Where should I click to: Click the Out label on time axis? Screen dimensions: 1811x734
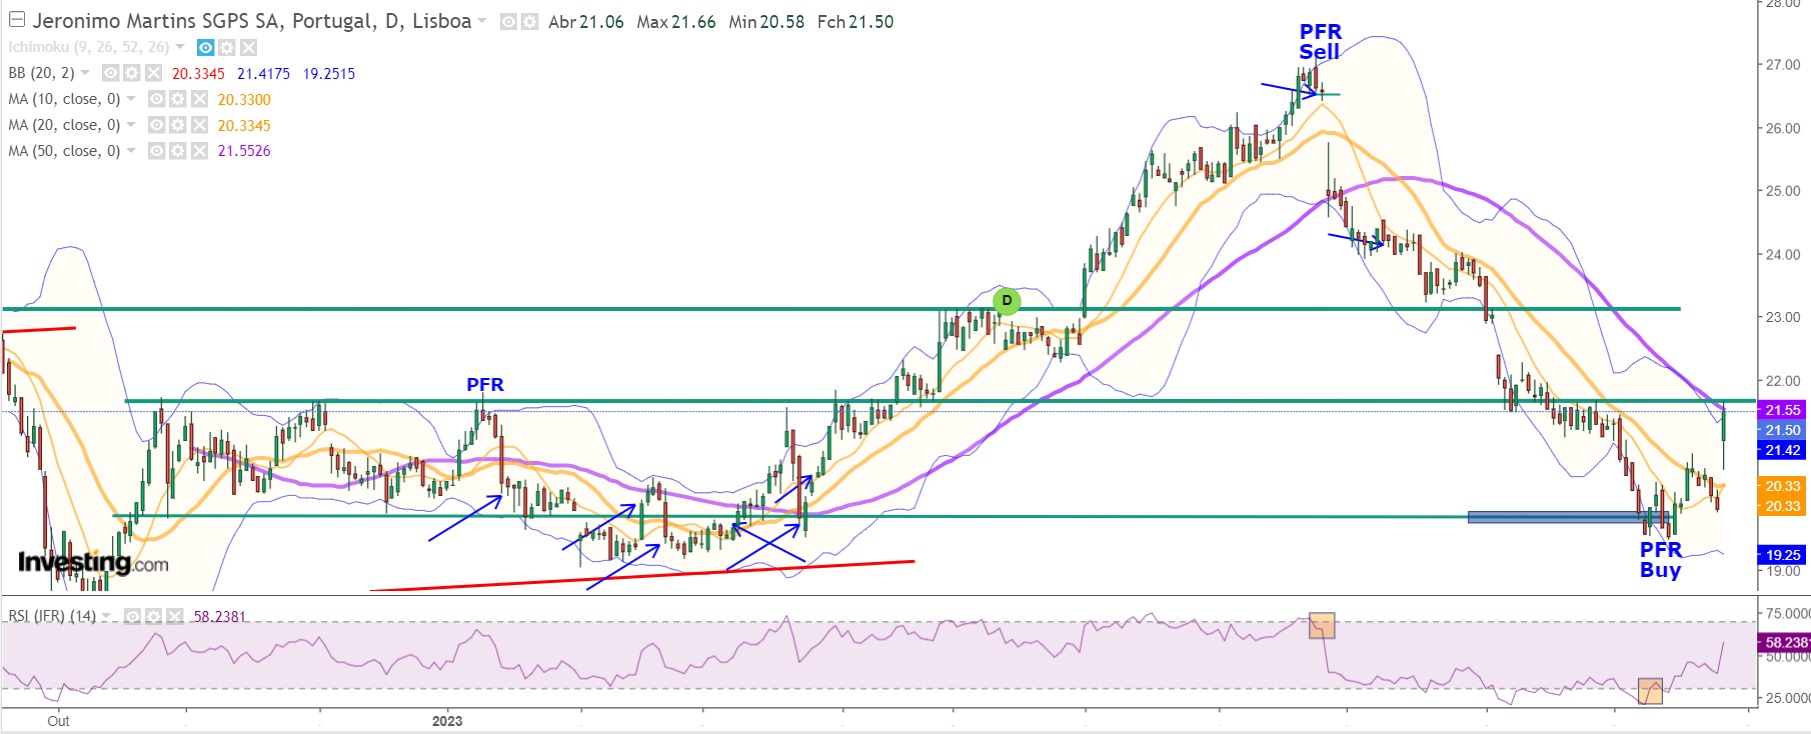[59, 721]
